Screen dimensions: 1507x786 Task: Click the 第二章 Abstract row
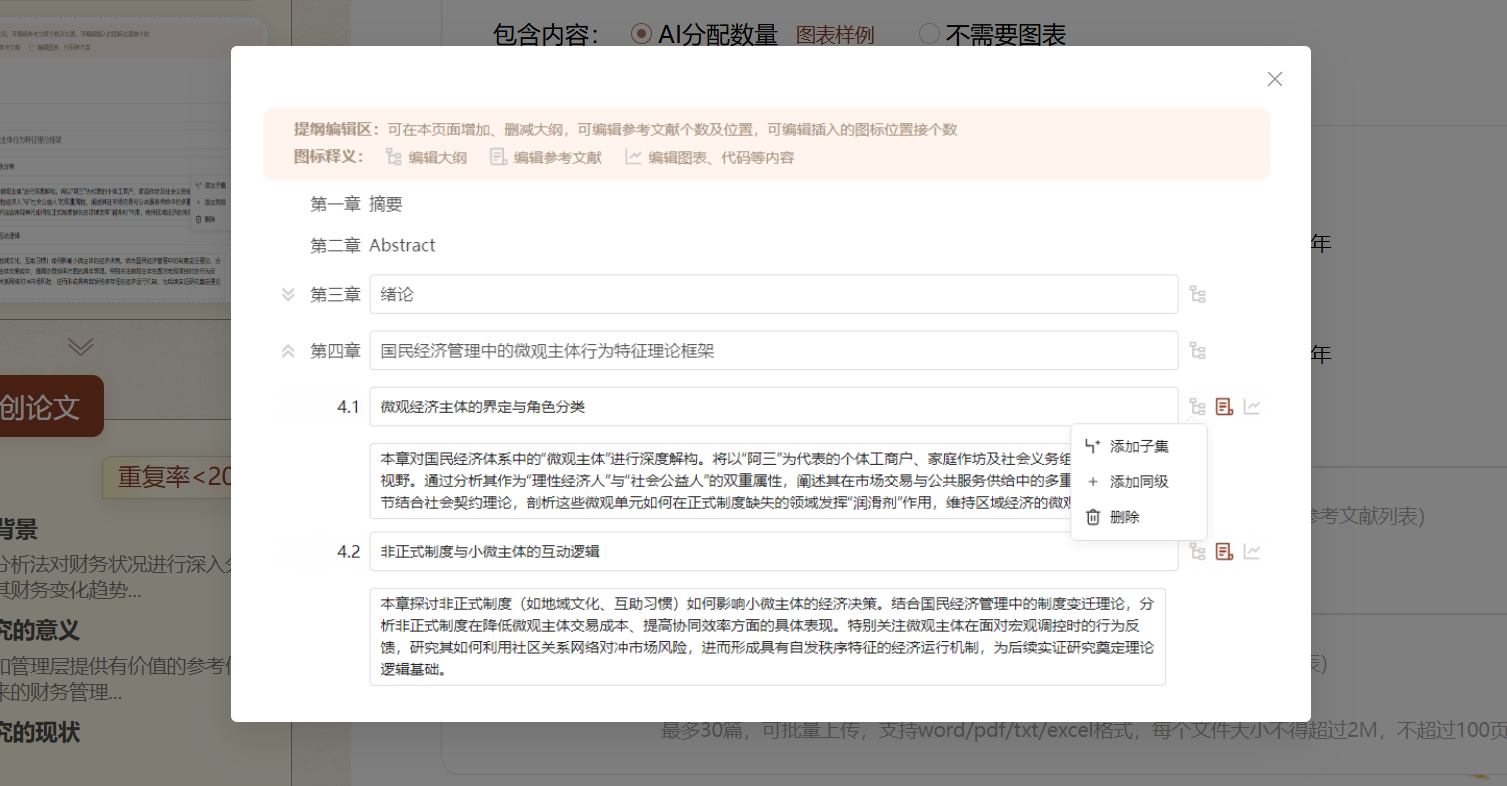coord(373,245)
